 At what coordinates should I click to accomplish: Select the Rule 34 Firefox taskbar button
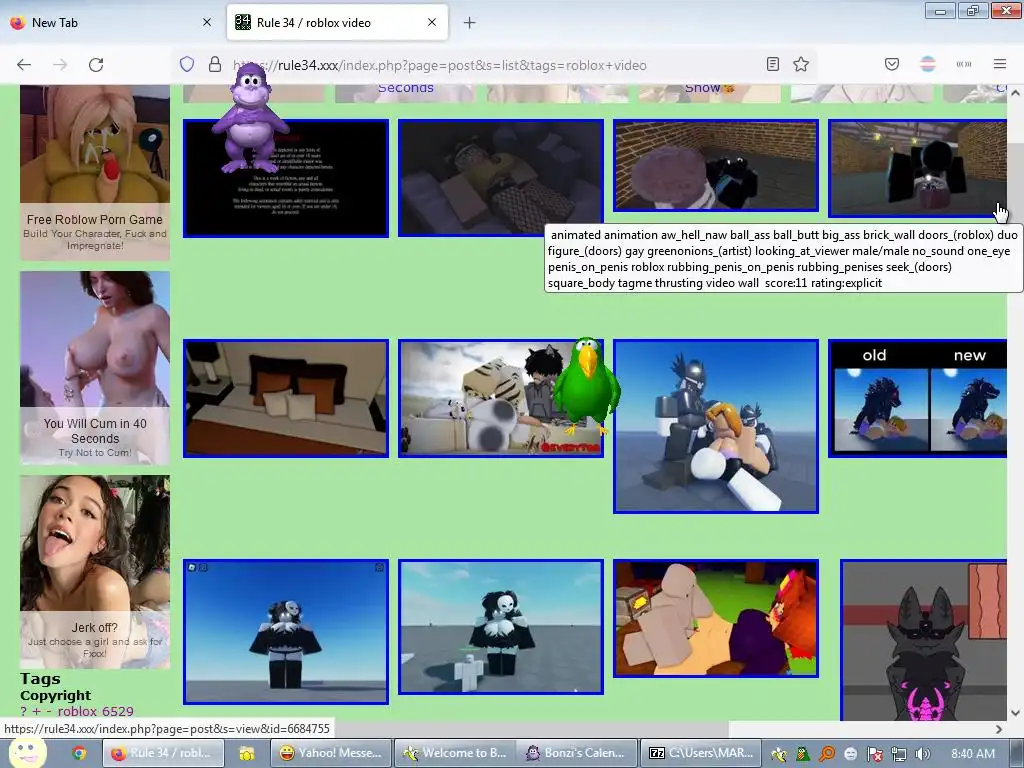[x=163, y=753]
